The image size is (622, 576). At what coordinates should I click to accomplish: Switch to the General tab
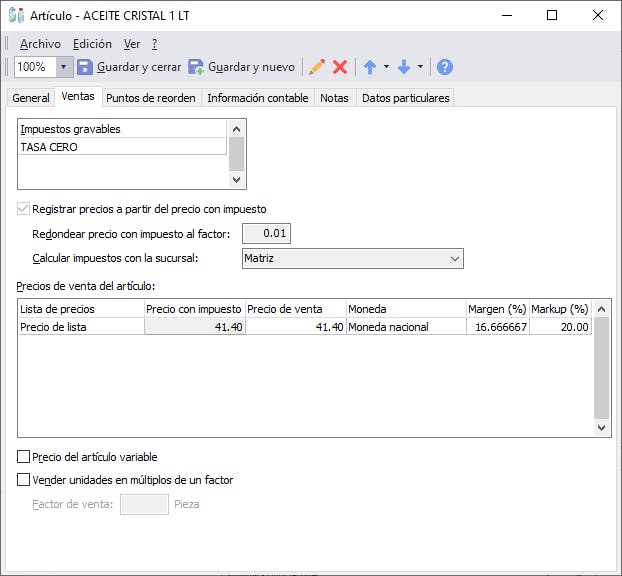(x=31, y=98)
